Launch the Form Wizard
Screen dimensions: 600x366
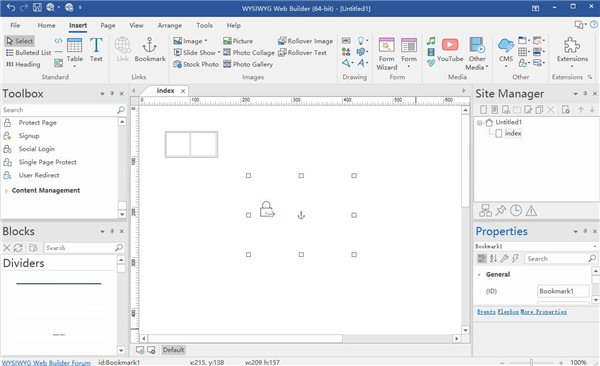pos(386,54)
